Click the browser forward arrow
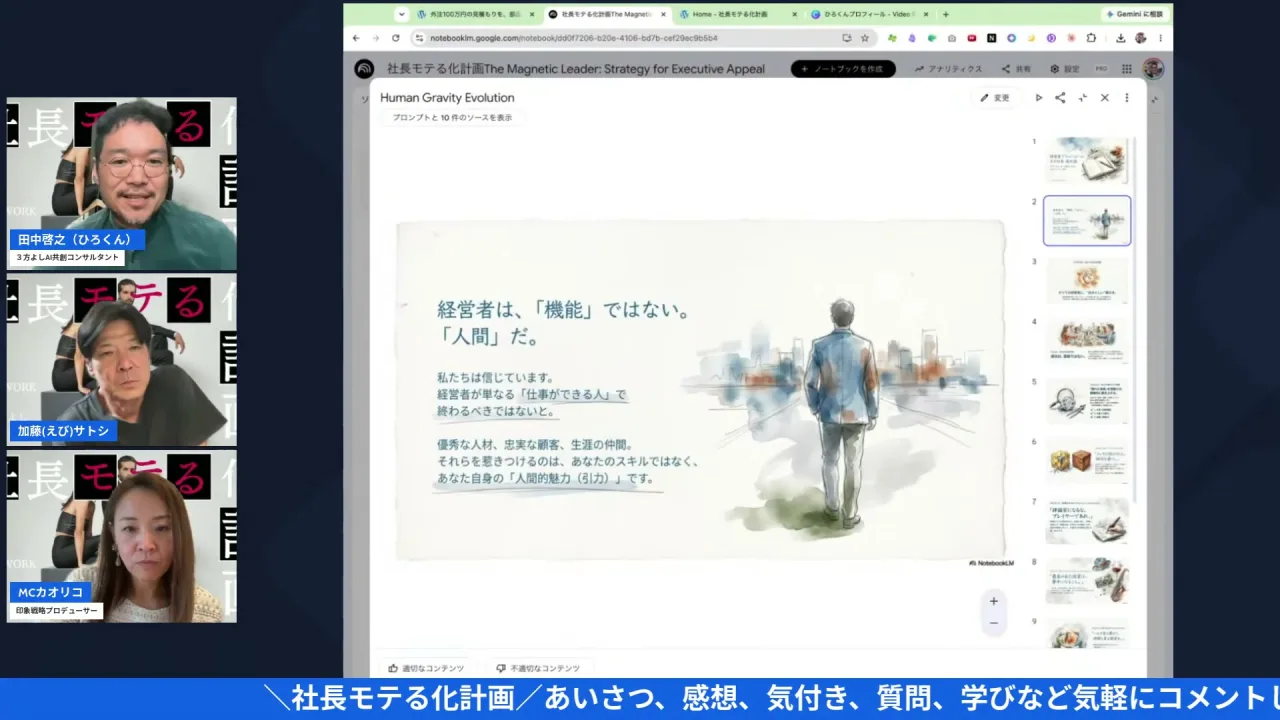 376,38
